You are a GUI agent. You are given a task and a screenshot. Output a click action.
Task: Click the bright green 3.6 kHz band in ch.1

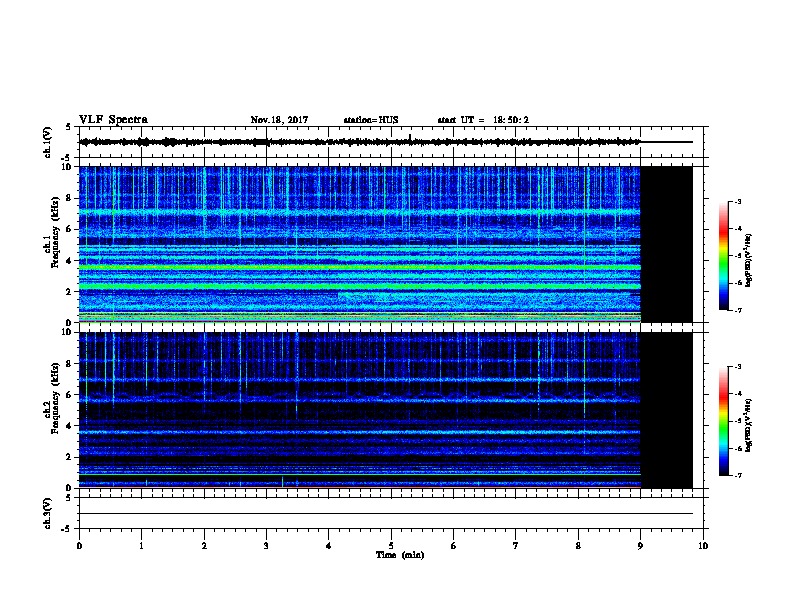point(360,267)
